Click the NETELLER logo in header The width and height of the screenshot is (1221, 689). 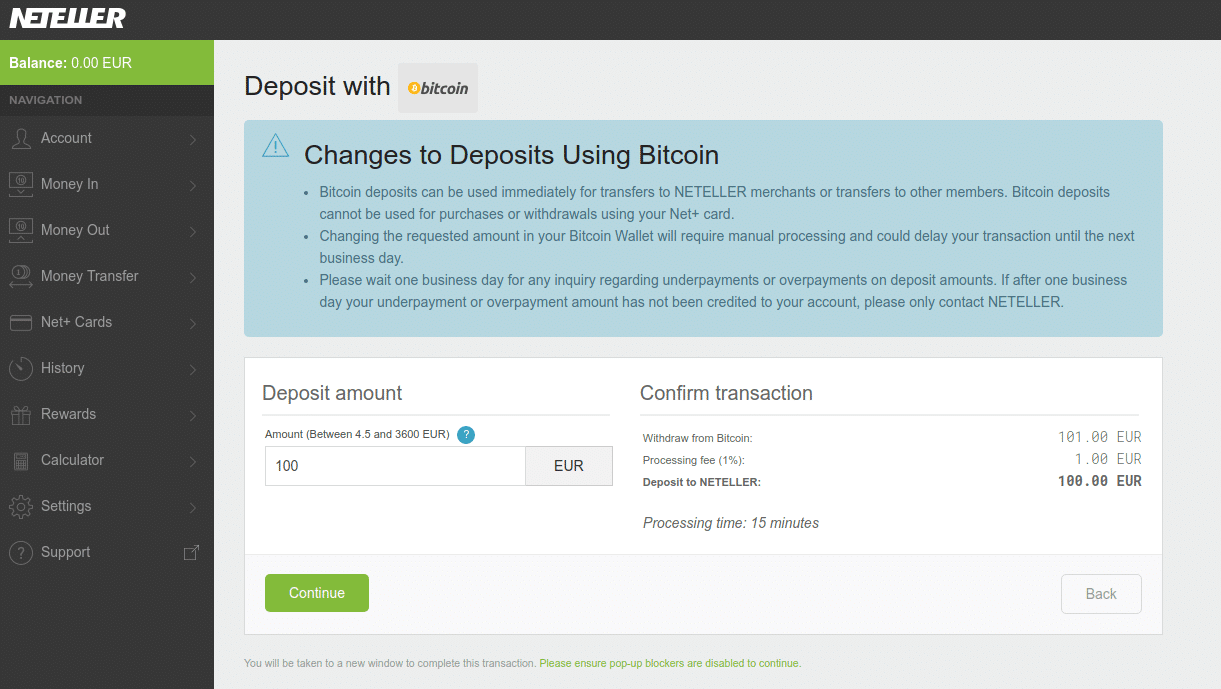pyautogui.click(x=68, y=18)
